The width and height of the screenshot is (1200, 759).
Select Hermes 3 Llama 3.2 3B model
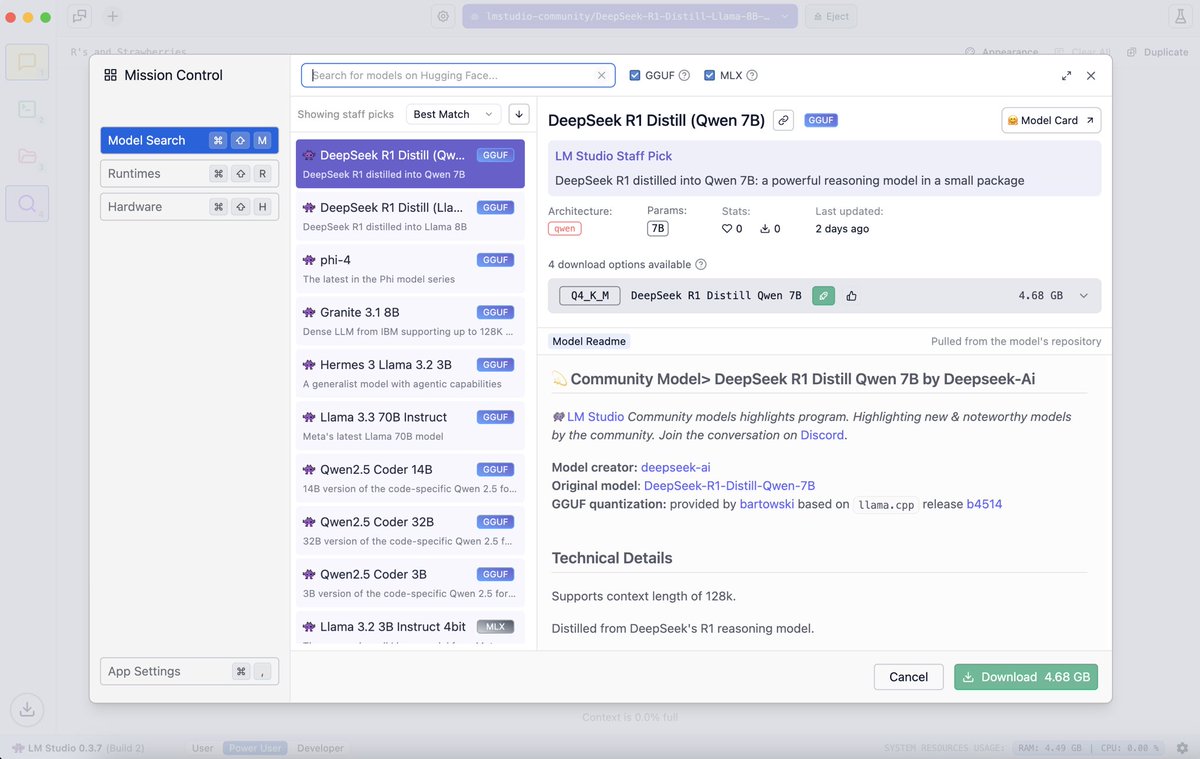point(410,373)
